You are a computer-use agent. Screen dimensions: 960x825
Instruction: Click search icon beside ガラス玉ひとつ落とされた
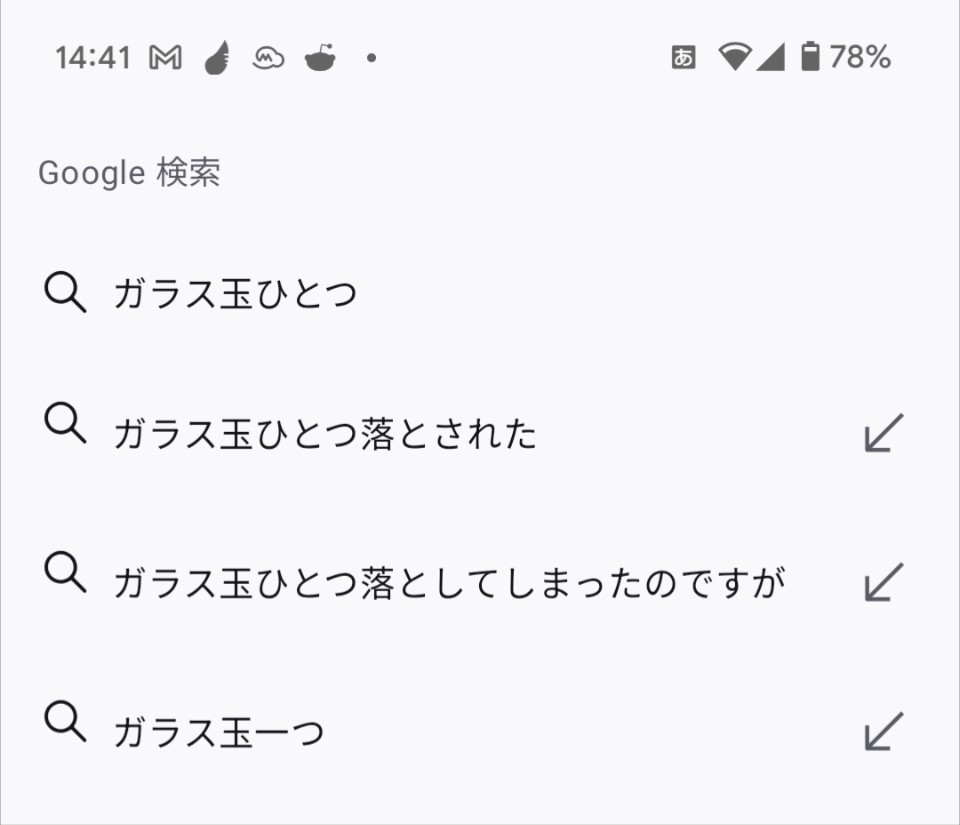point(66,423)
